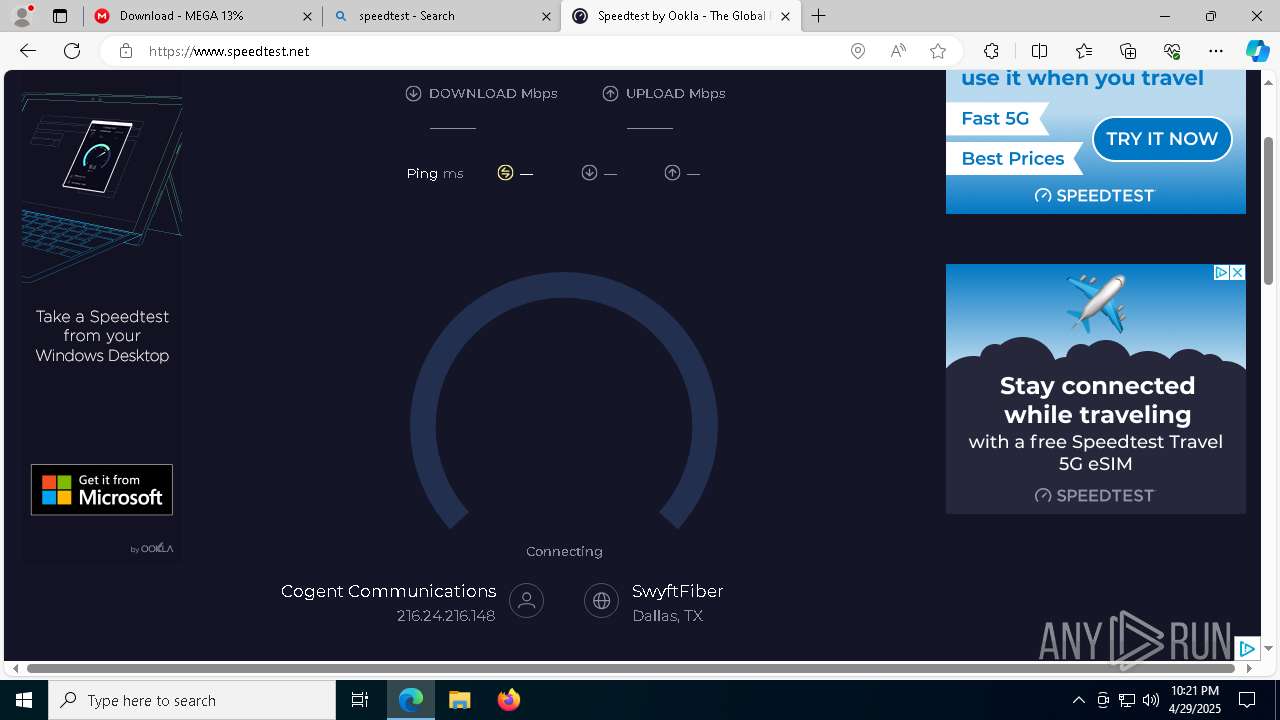Select the Cogent Communications provider name

388,591
